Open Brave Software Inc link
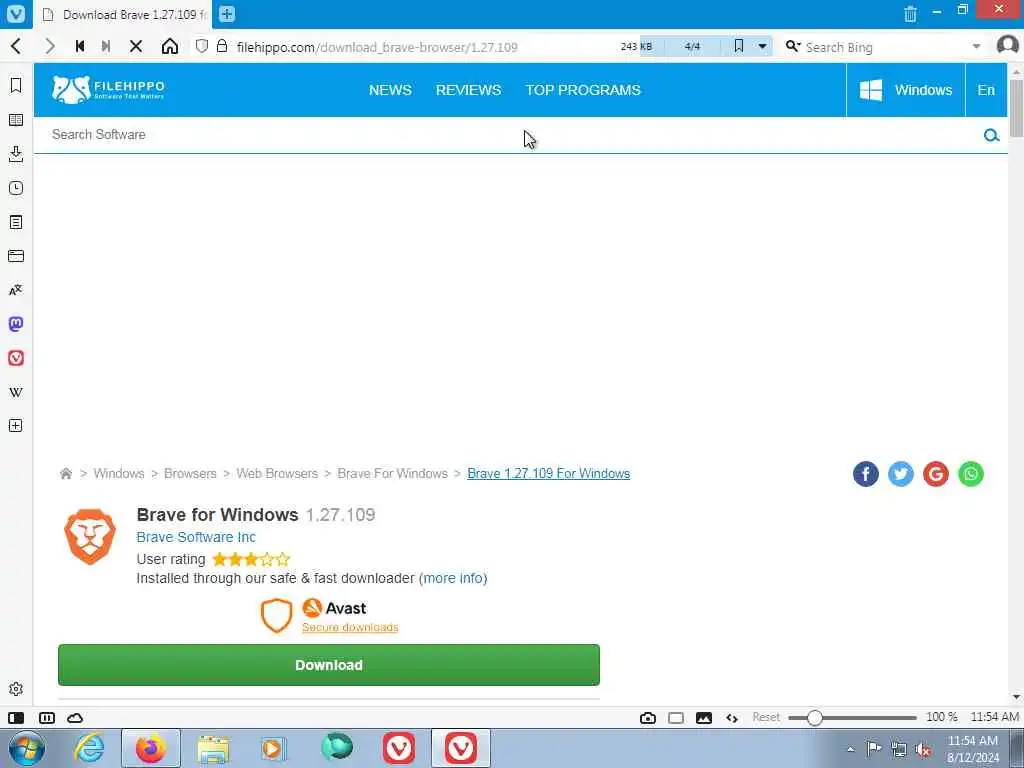The width and height of the screenshot is (1024, 768). pos(196,537)
